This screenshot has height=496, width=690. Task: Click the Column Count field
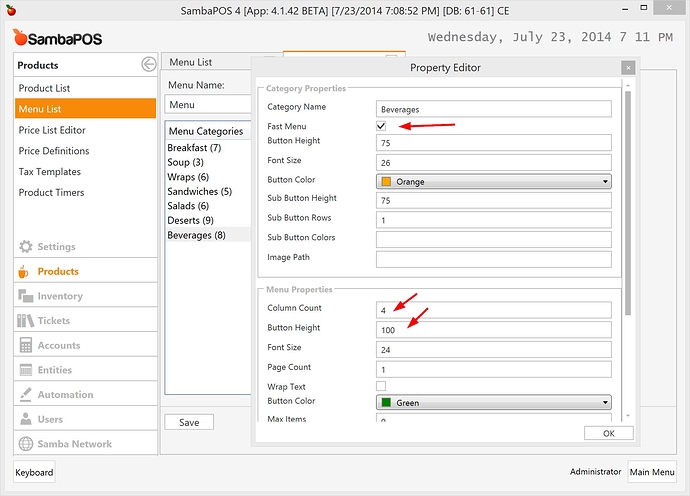tap(494, 310)
